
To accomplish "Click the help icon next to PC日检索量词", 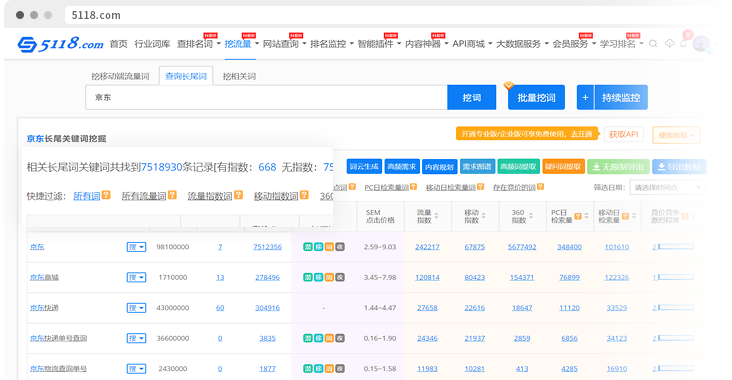I will 414,187.
